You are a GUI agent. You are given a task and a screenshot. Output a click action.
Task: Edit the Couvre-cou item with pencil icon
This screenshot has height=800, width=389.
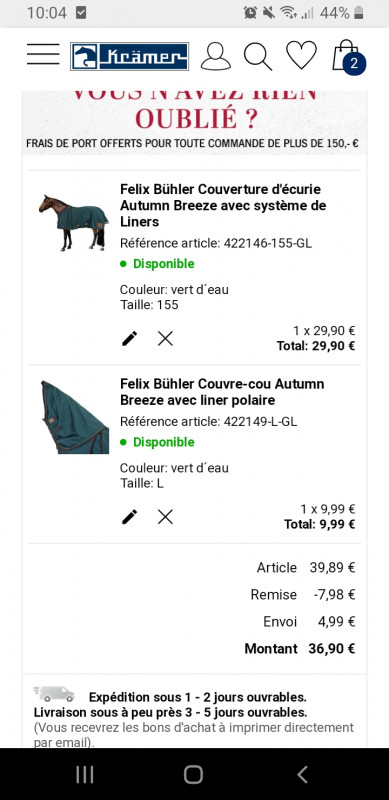pos(130,517)
